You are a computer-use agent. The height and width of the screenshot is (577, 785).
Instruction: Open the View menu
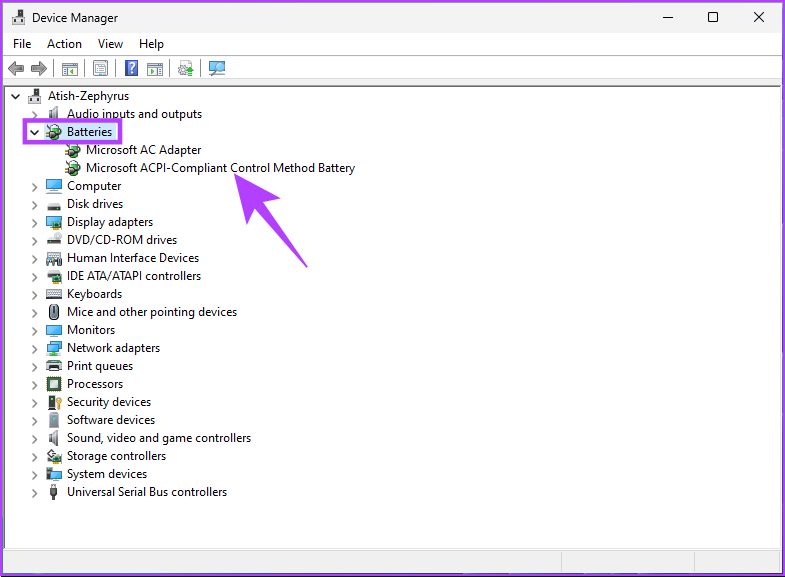(110, 44)
